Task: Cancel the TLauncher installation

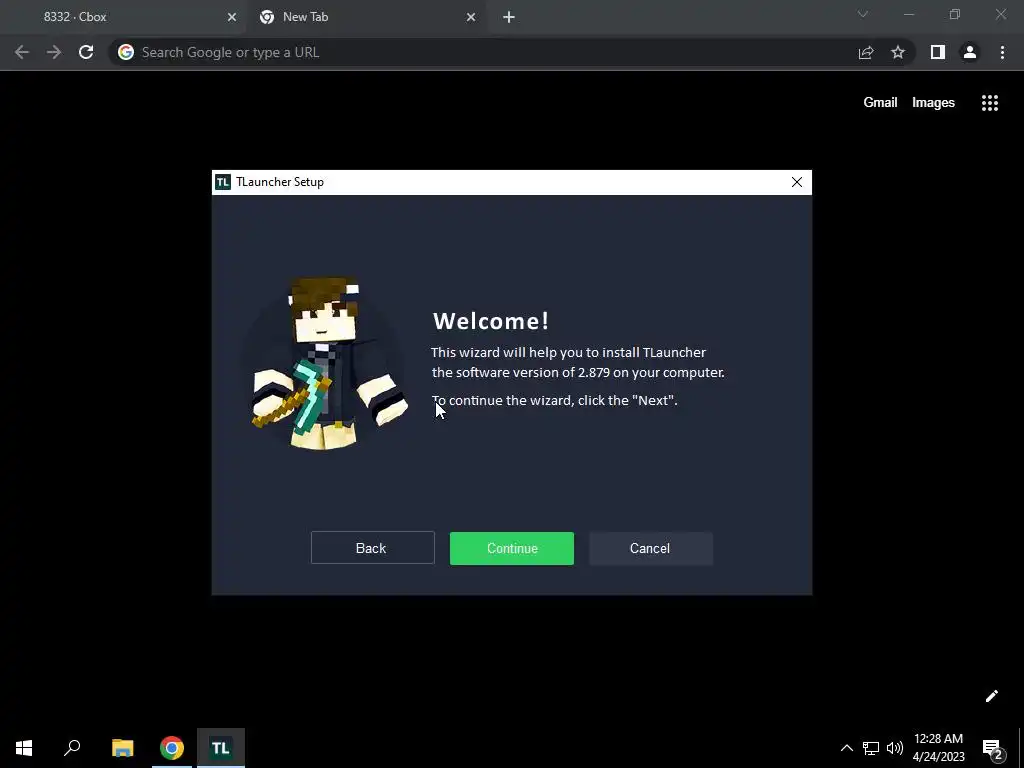Action: (x=650, y=549)
